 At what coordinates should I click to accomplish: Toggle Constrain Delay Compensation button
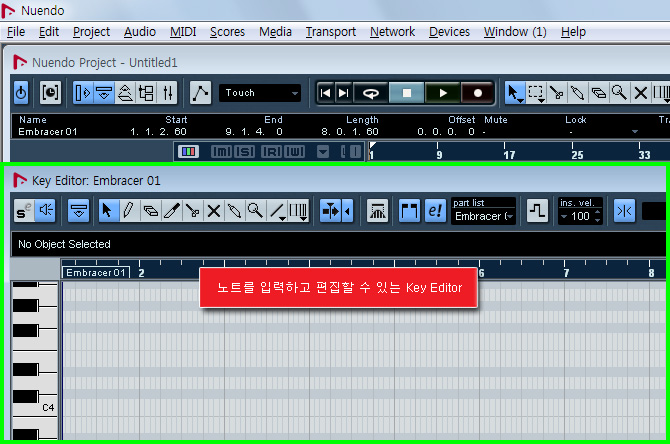tap(50, 93)
